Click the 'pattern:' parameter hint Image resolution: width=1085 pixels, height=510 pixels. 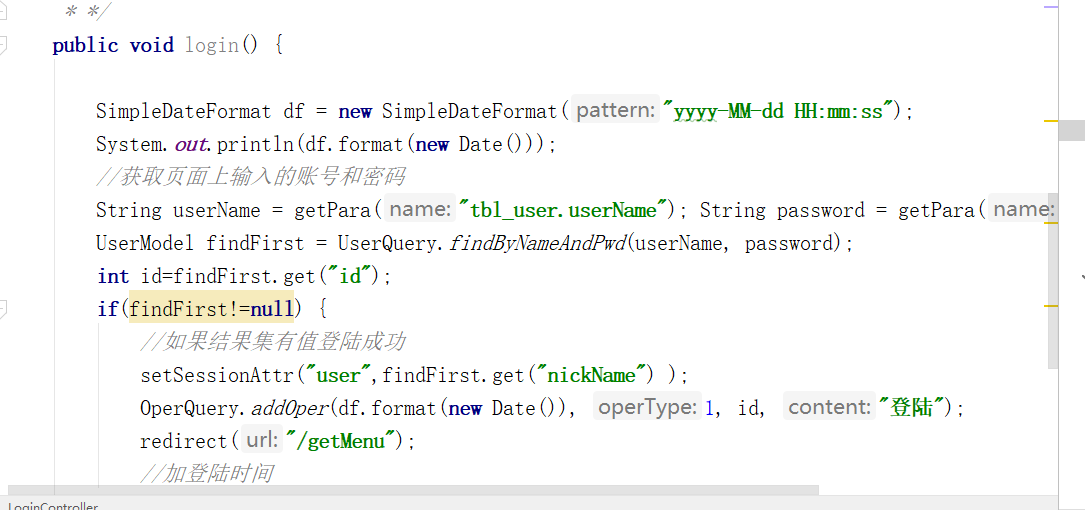click(x=617, y=111)
